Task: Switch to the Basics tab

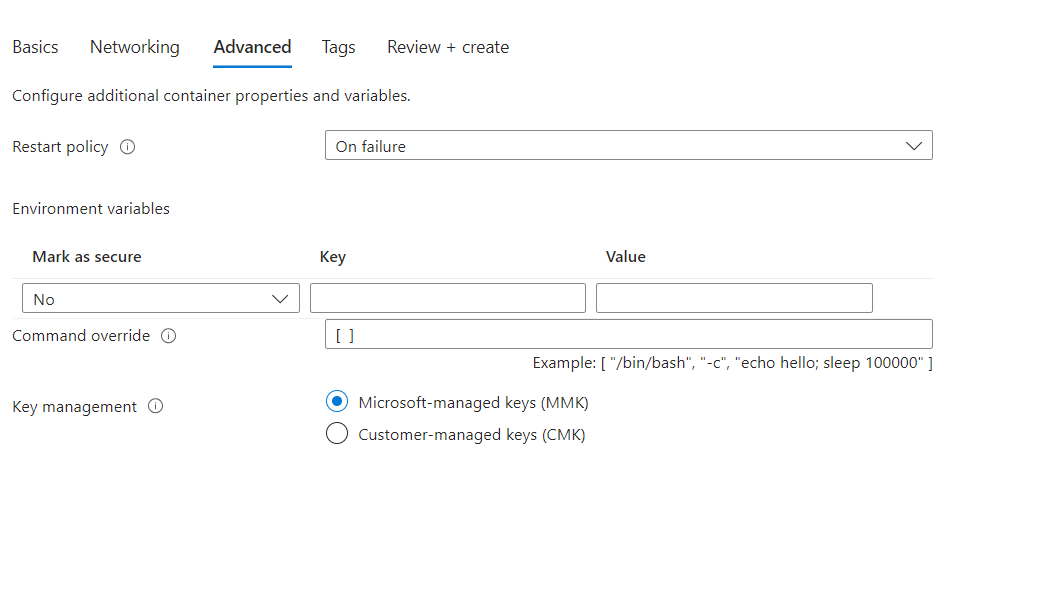Action: point(35,47)
